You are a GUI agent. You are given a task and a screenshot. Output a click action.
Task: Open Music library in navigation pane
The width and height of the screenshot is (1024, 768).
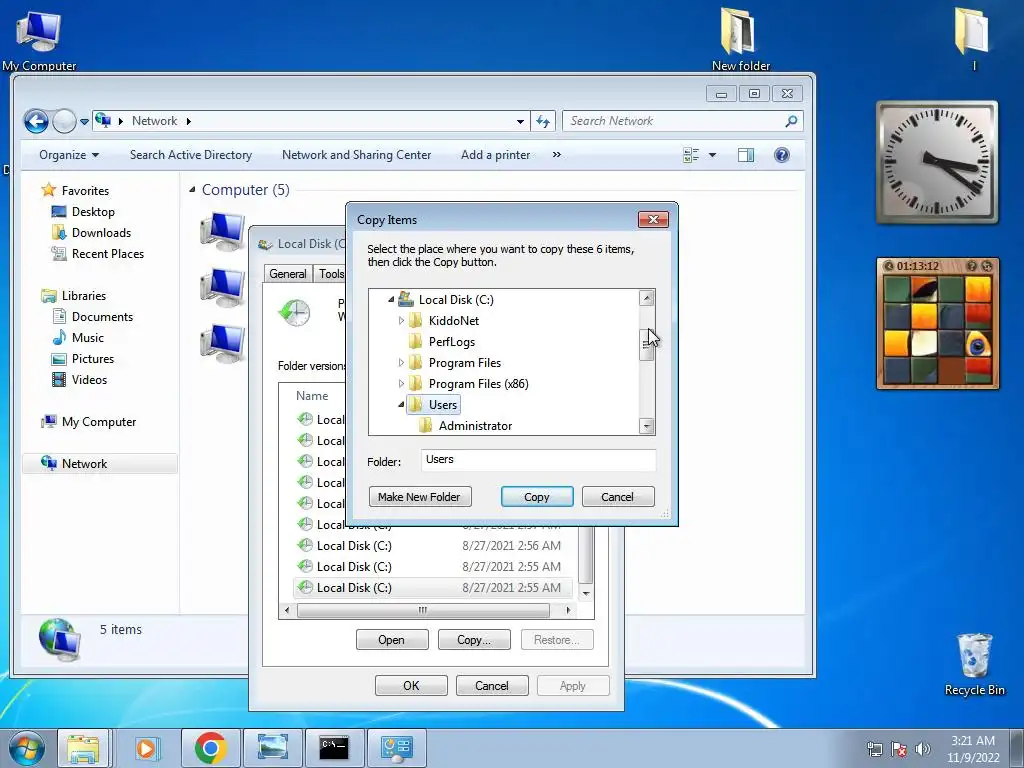[88, 338]
